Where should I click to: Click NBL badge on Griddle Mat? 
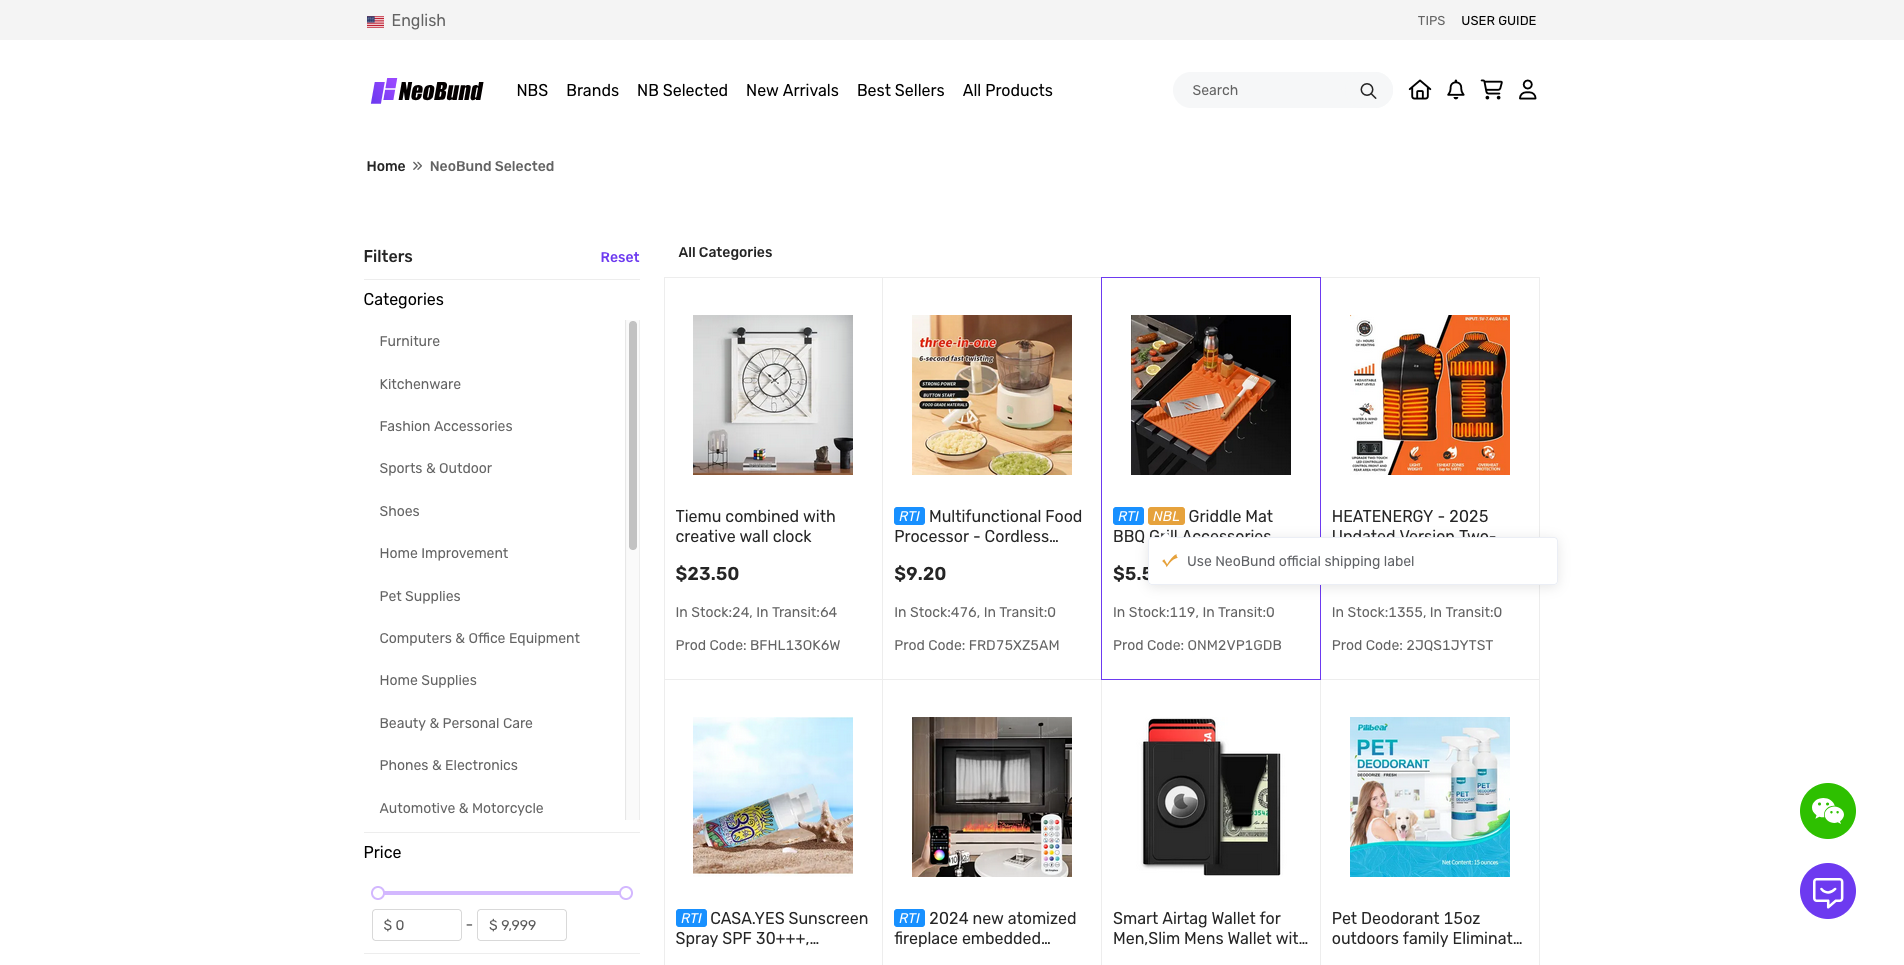tap(1166, 517)
